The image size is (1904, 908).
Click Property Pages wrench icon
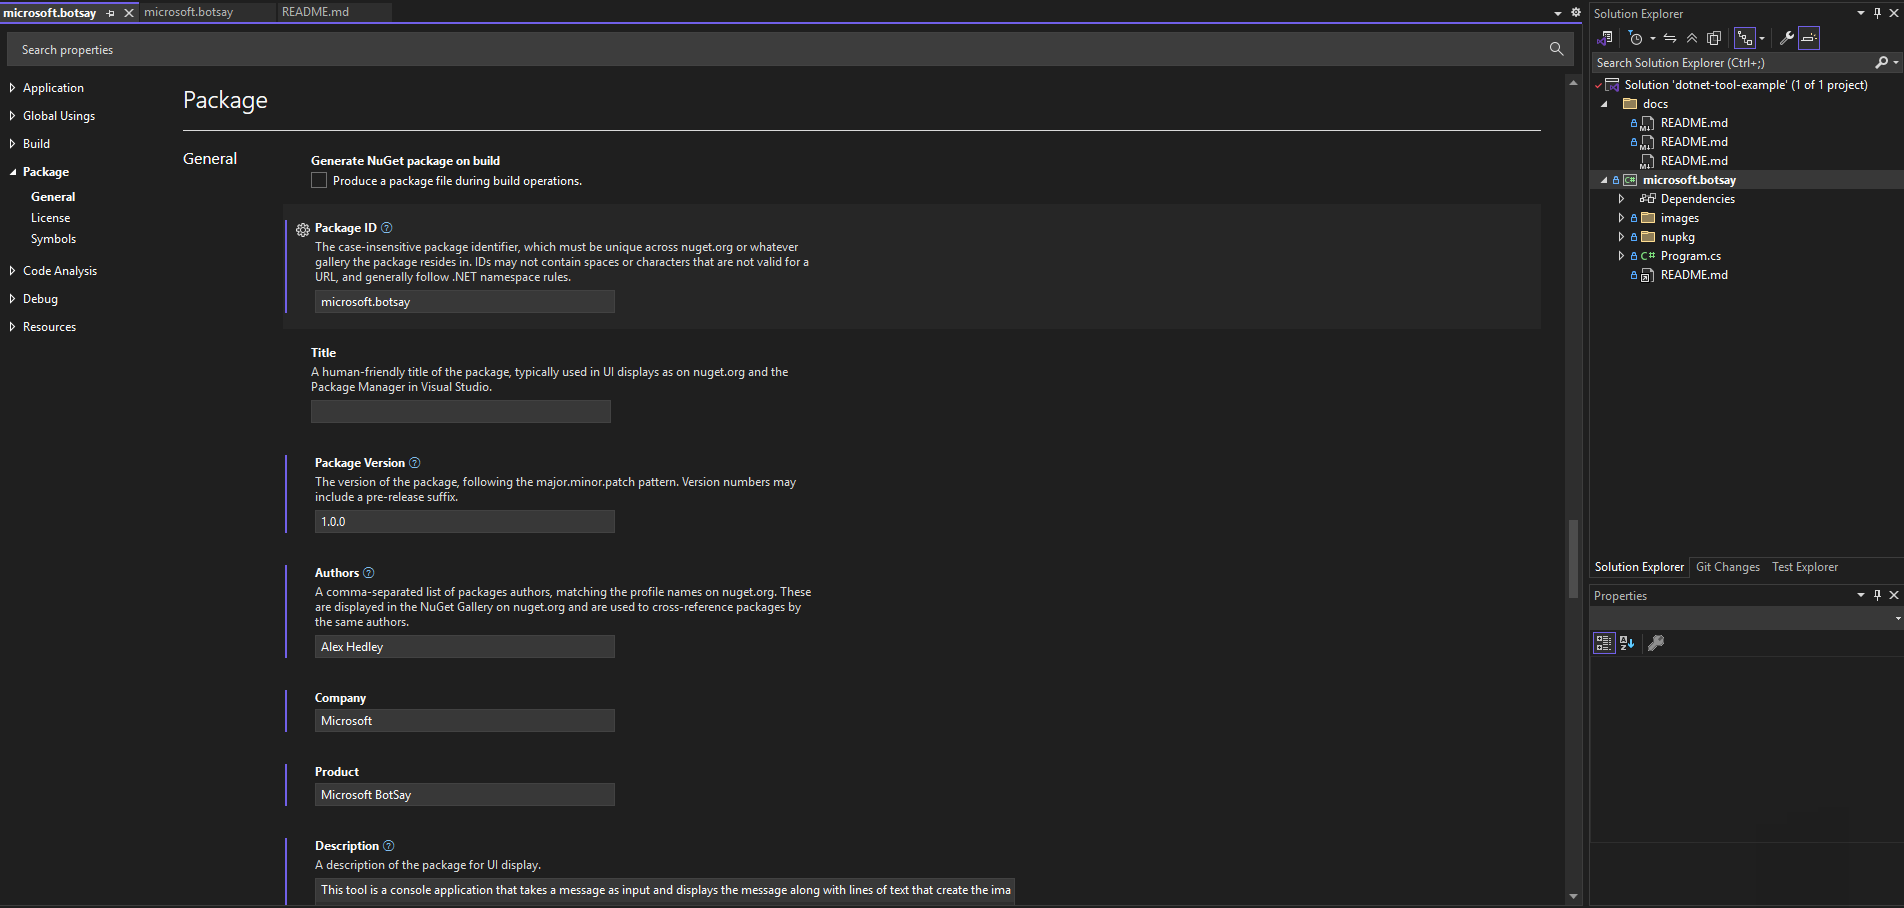pos(1656,643)
